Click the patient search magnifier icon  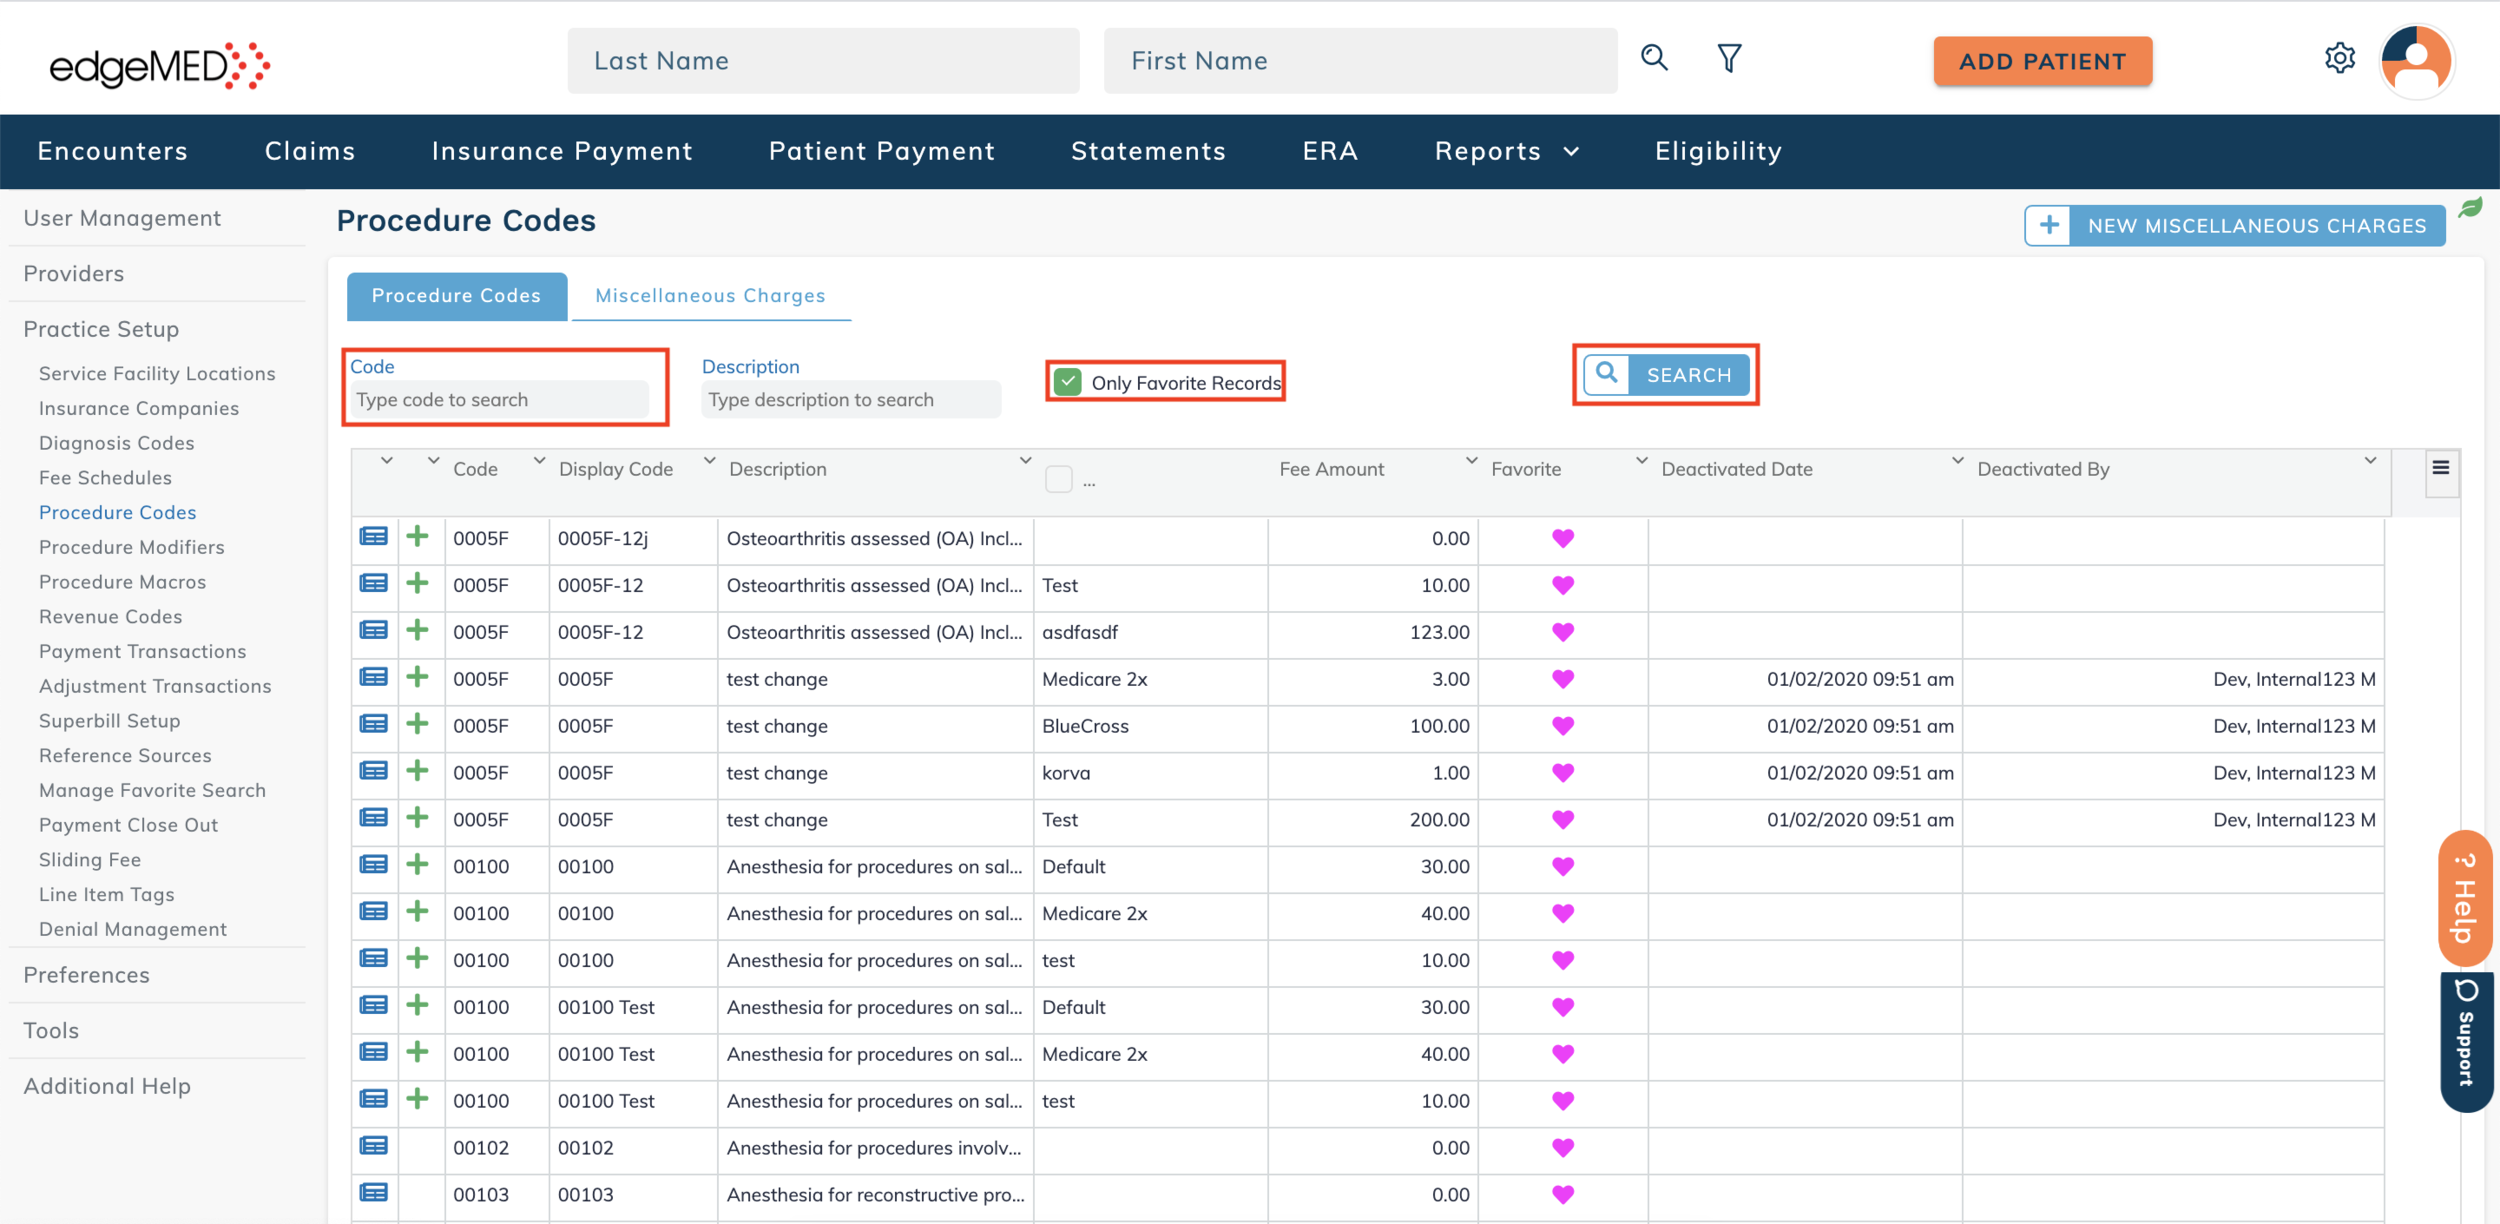(1654, 58)
